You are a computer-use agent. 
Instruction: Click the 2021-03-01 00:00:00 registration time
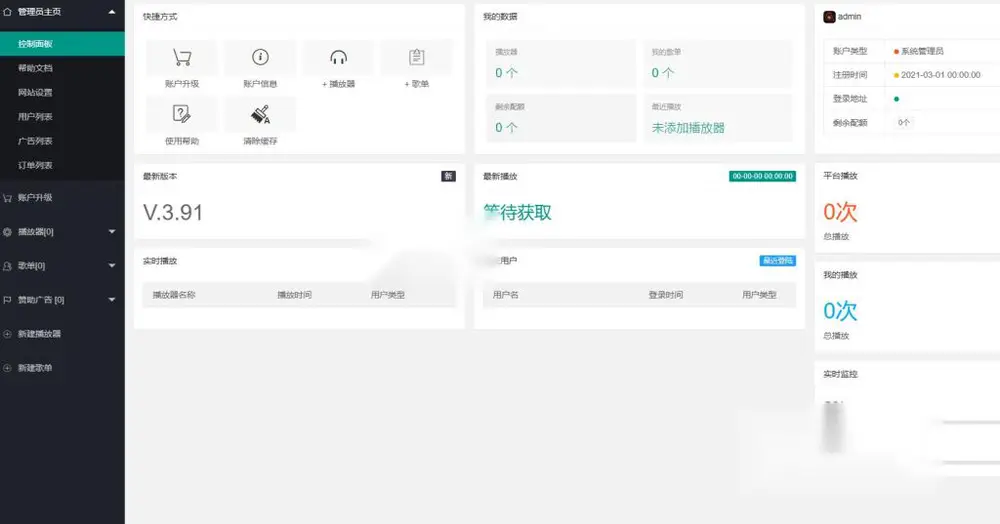[941, 75]
